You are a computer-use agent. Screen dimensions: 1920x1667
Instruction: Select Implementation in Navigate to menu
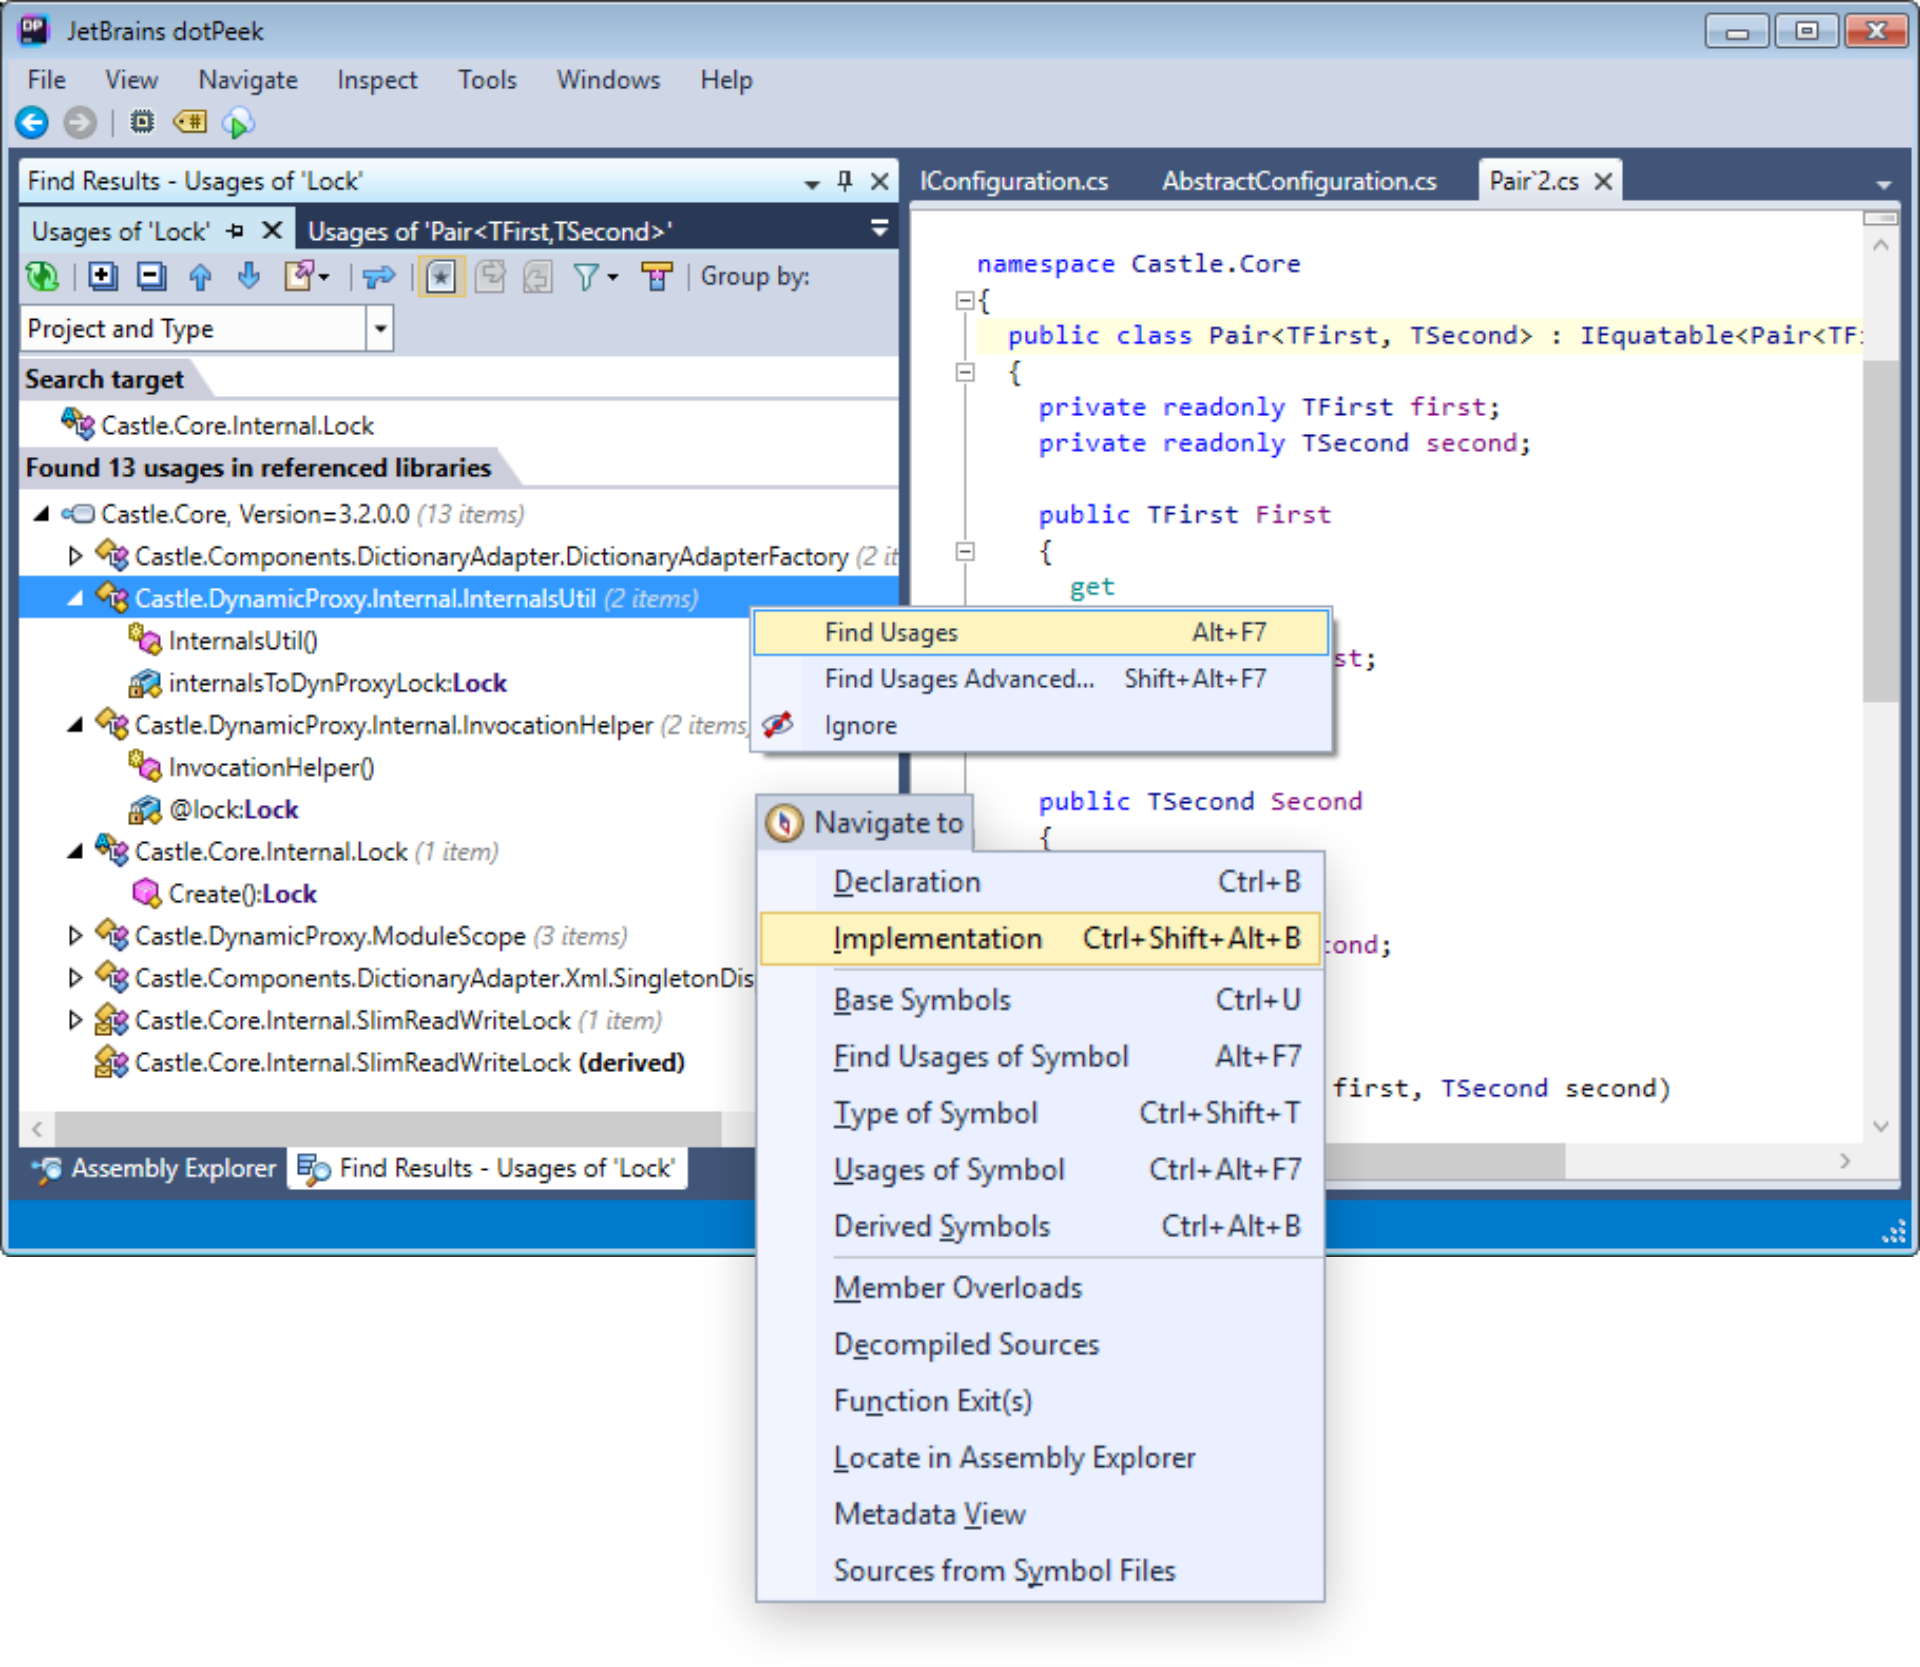pos(1040,939)
